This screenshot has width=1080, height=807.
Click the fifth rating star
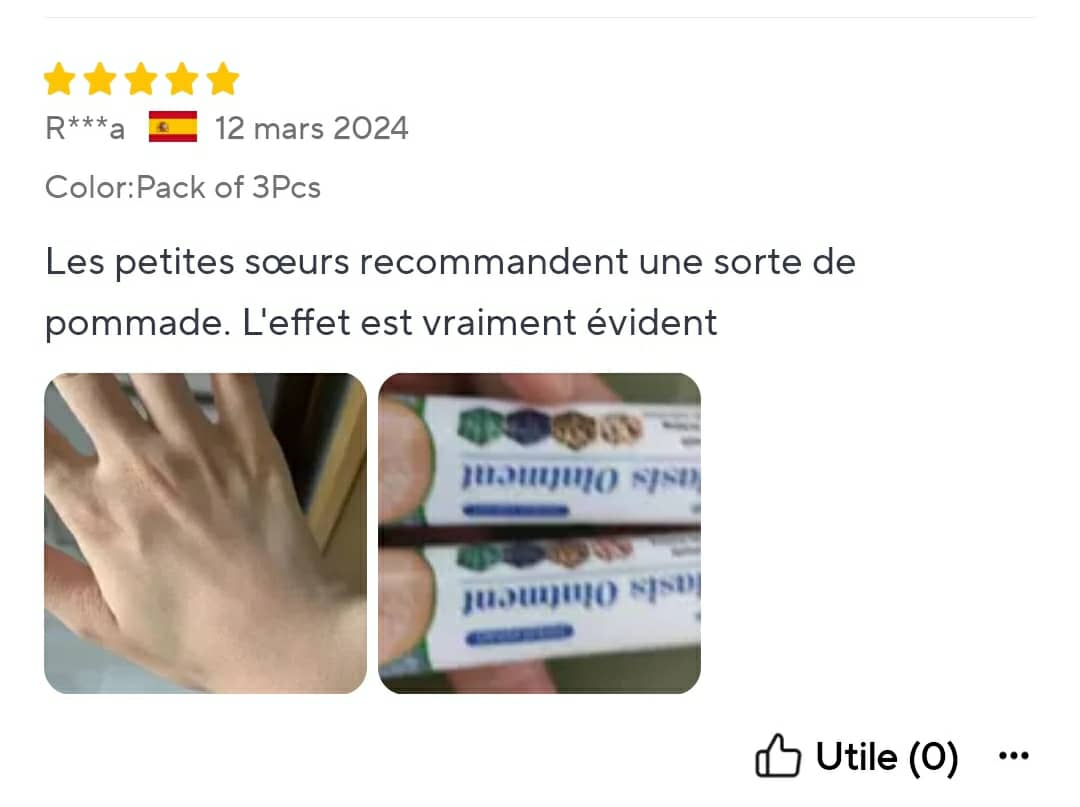click(223, 78)
